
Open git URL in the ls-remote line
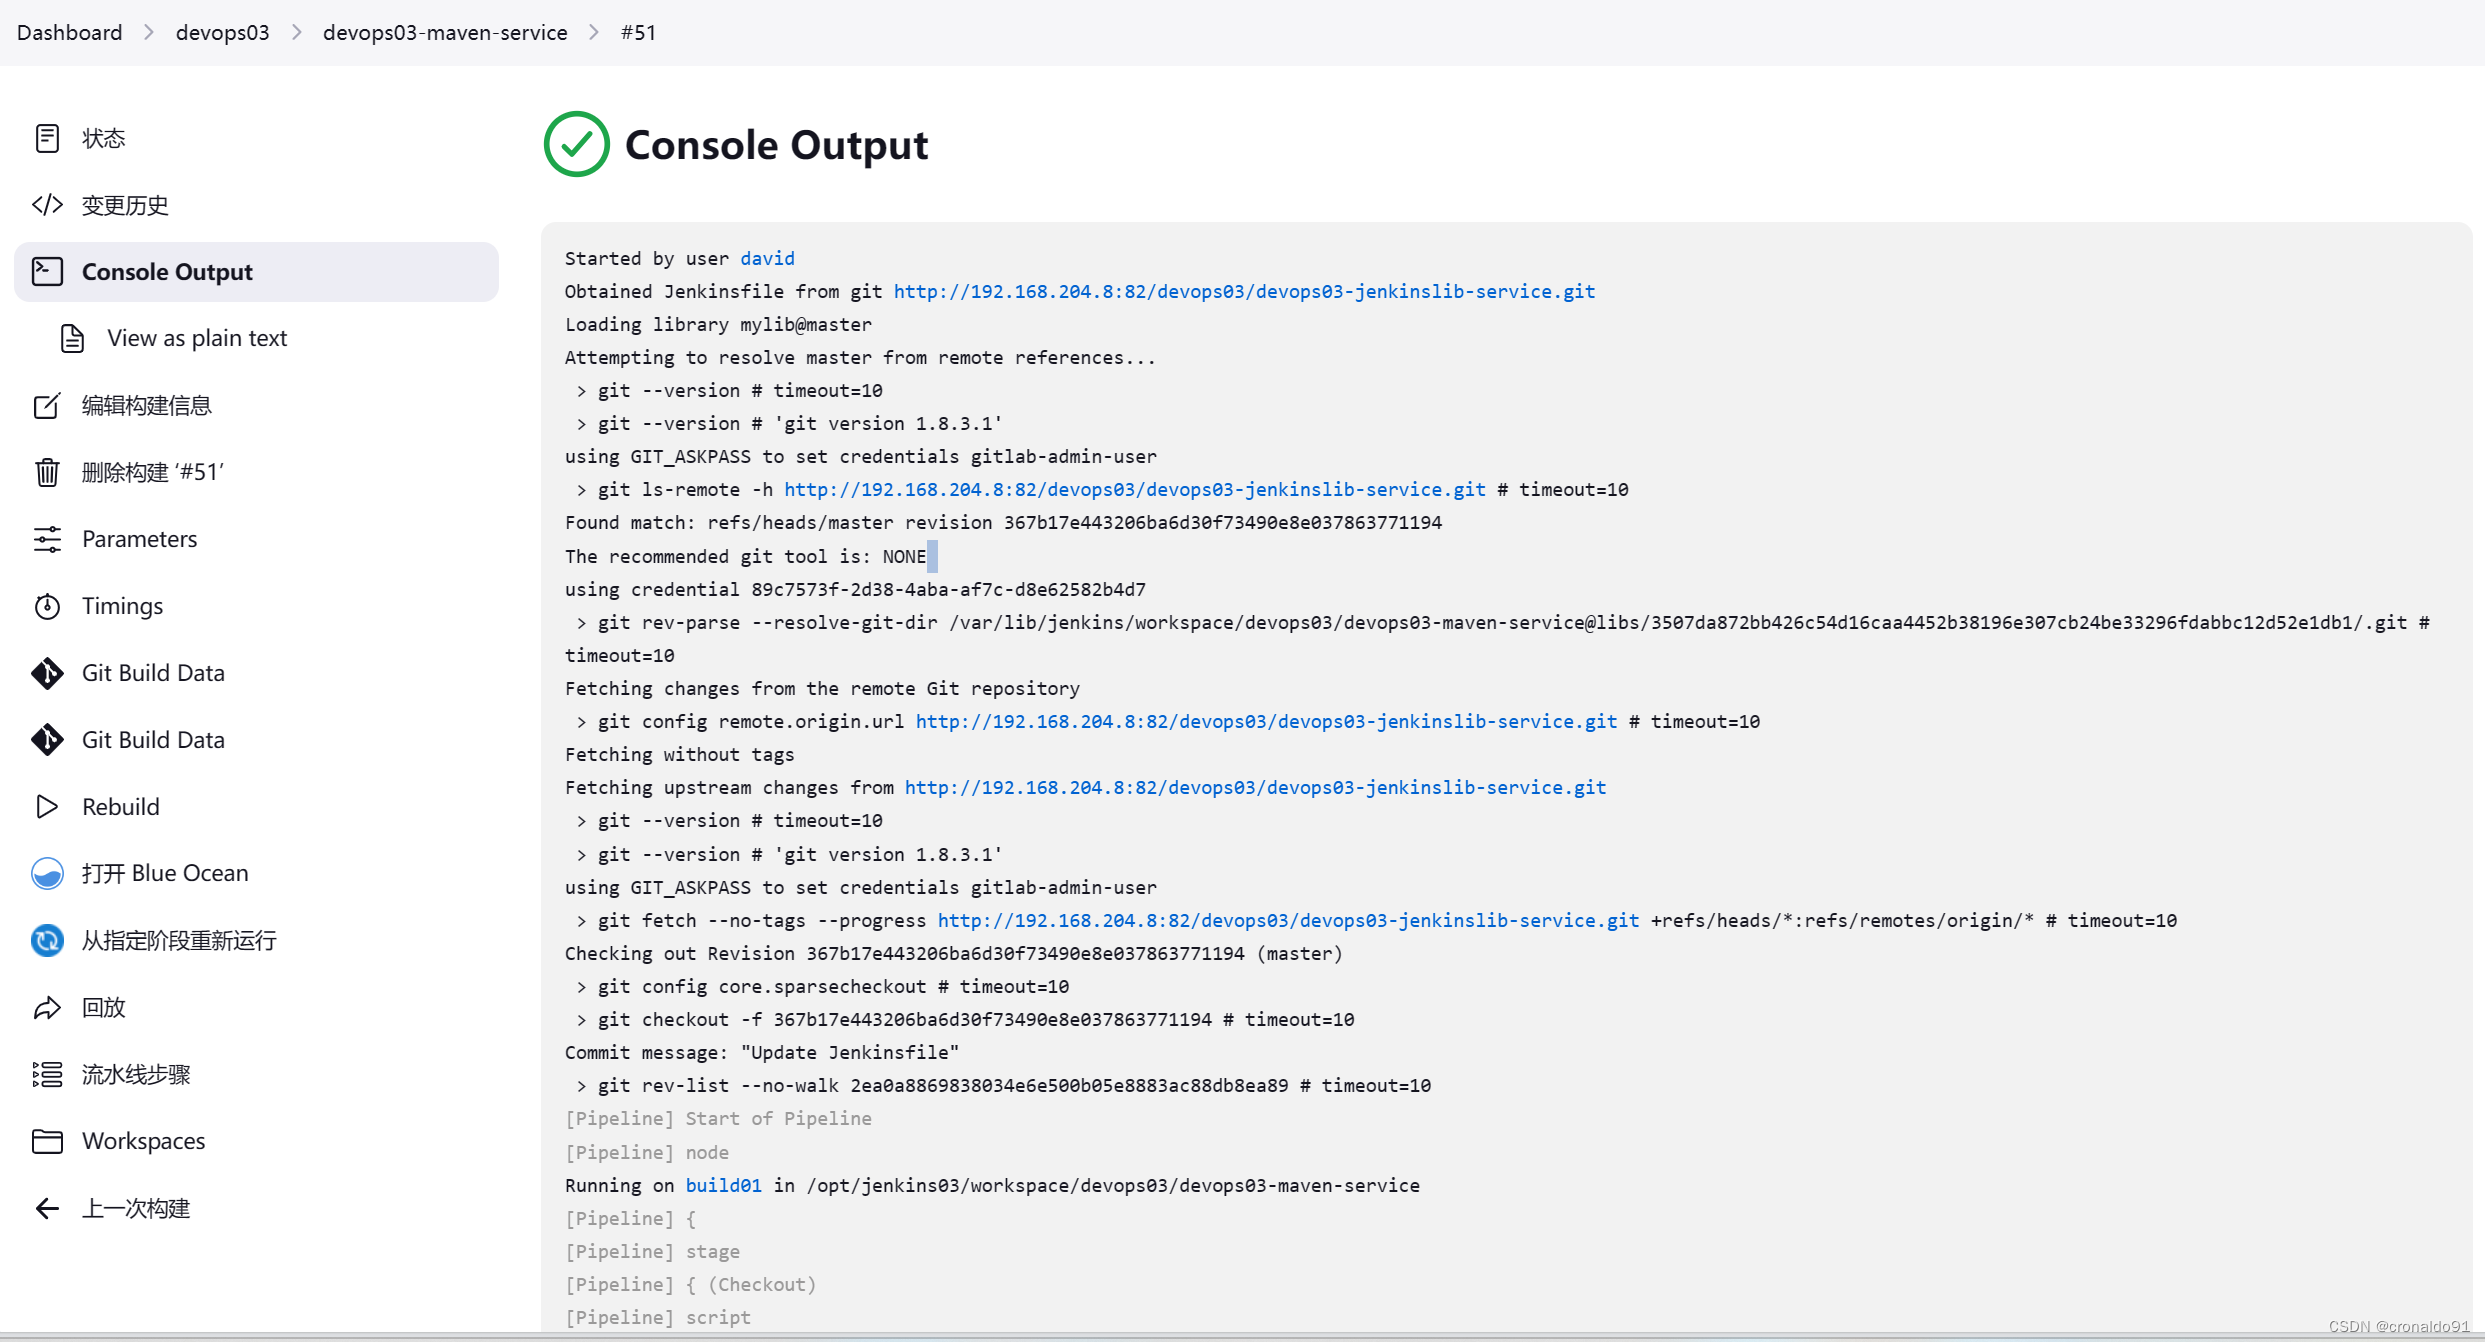click(x=1135, y=489)
